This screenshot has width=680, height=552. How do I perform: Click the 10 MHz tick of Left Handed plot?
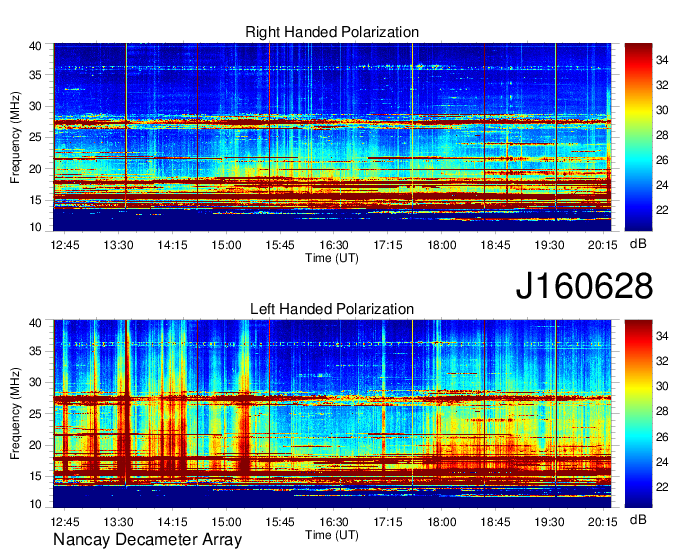[x=36, y=504]
